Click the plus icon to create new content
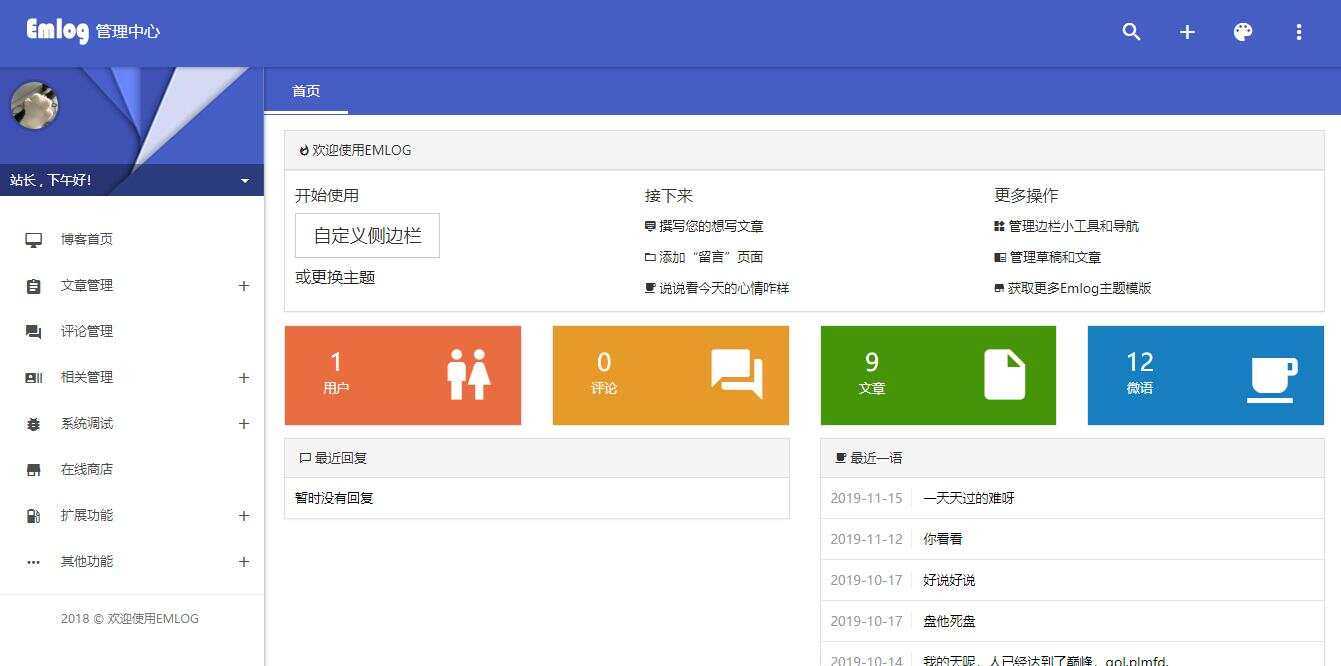Image resolution: width=1341 pixels, height=666 pixels. [x=1187, y=32]
